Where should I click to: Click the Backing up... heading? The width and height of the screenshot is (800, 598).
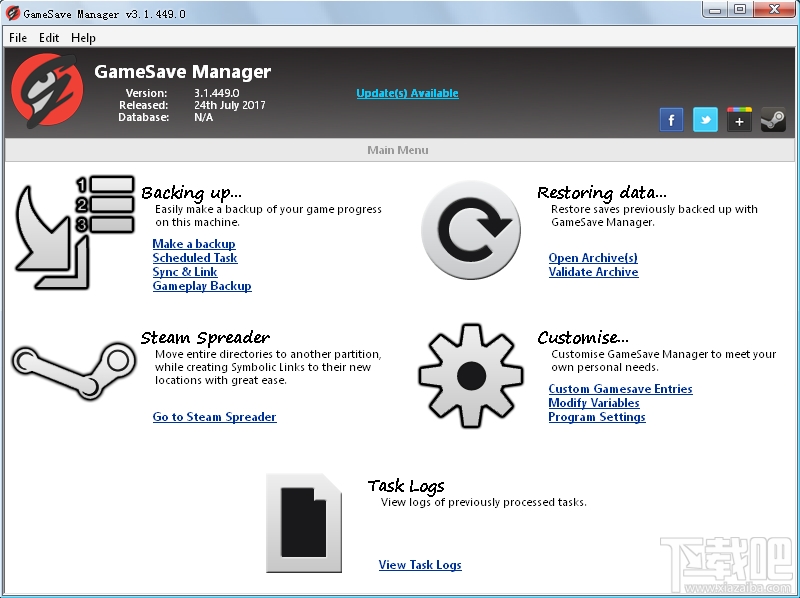tap(191, 193)
